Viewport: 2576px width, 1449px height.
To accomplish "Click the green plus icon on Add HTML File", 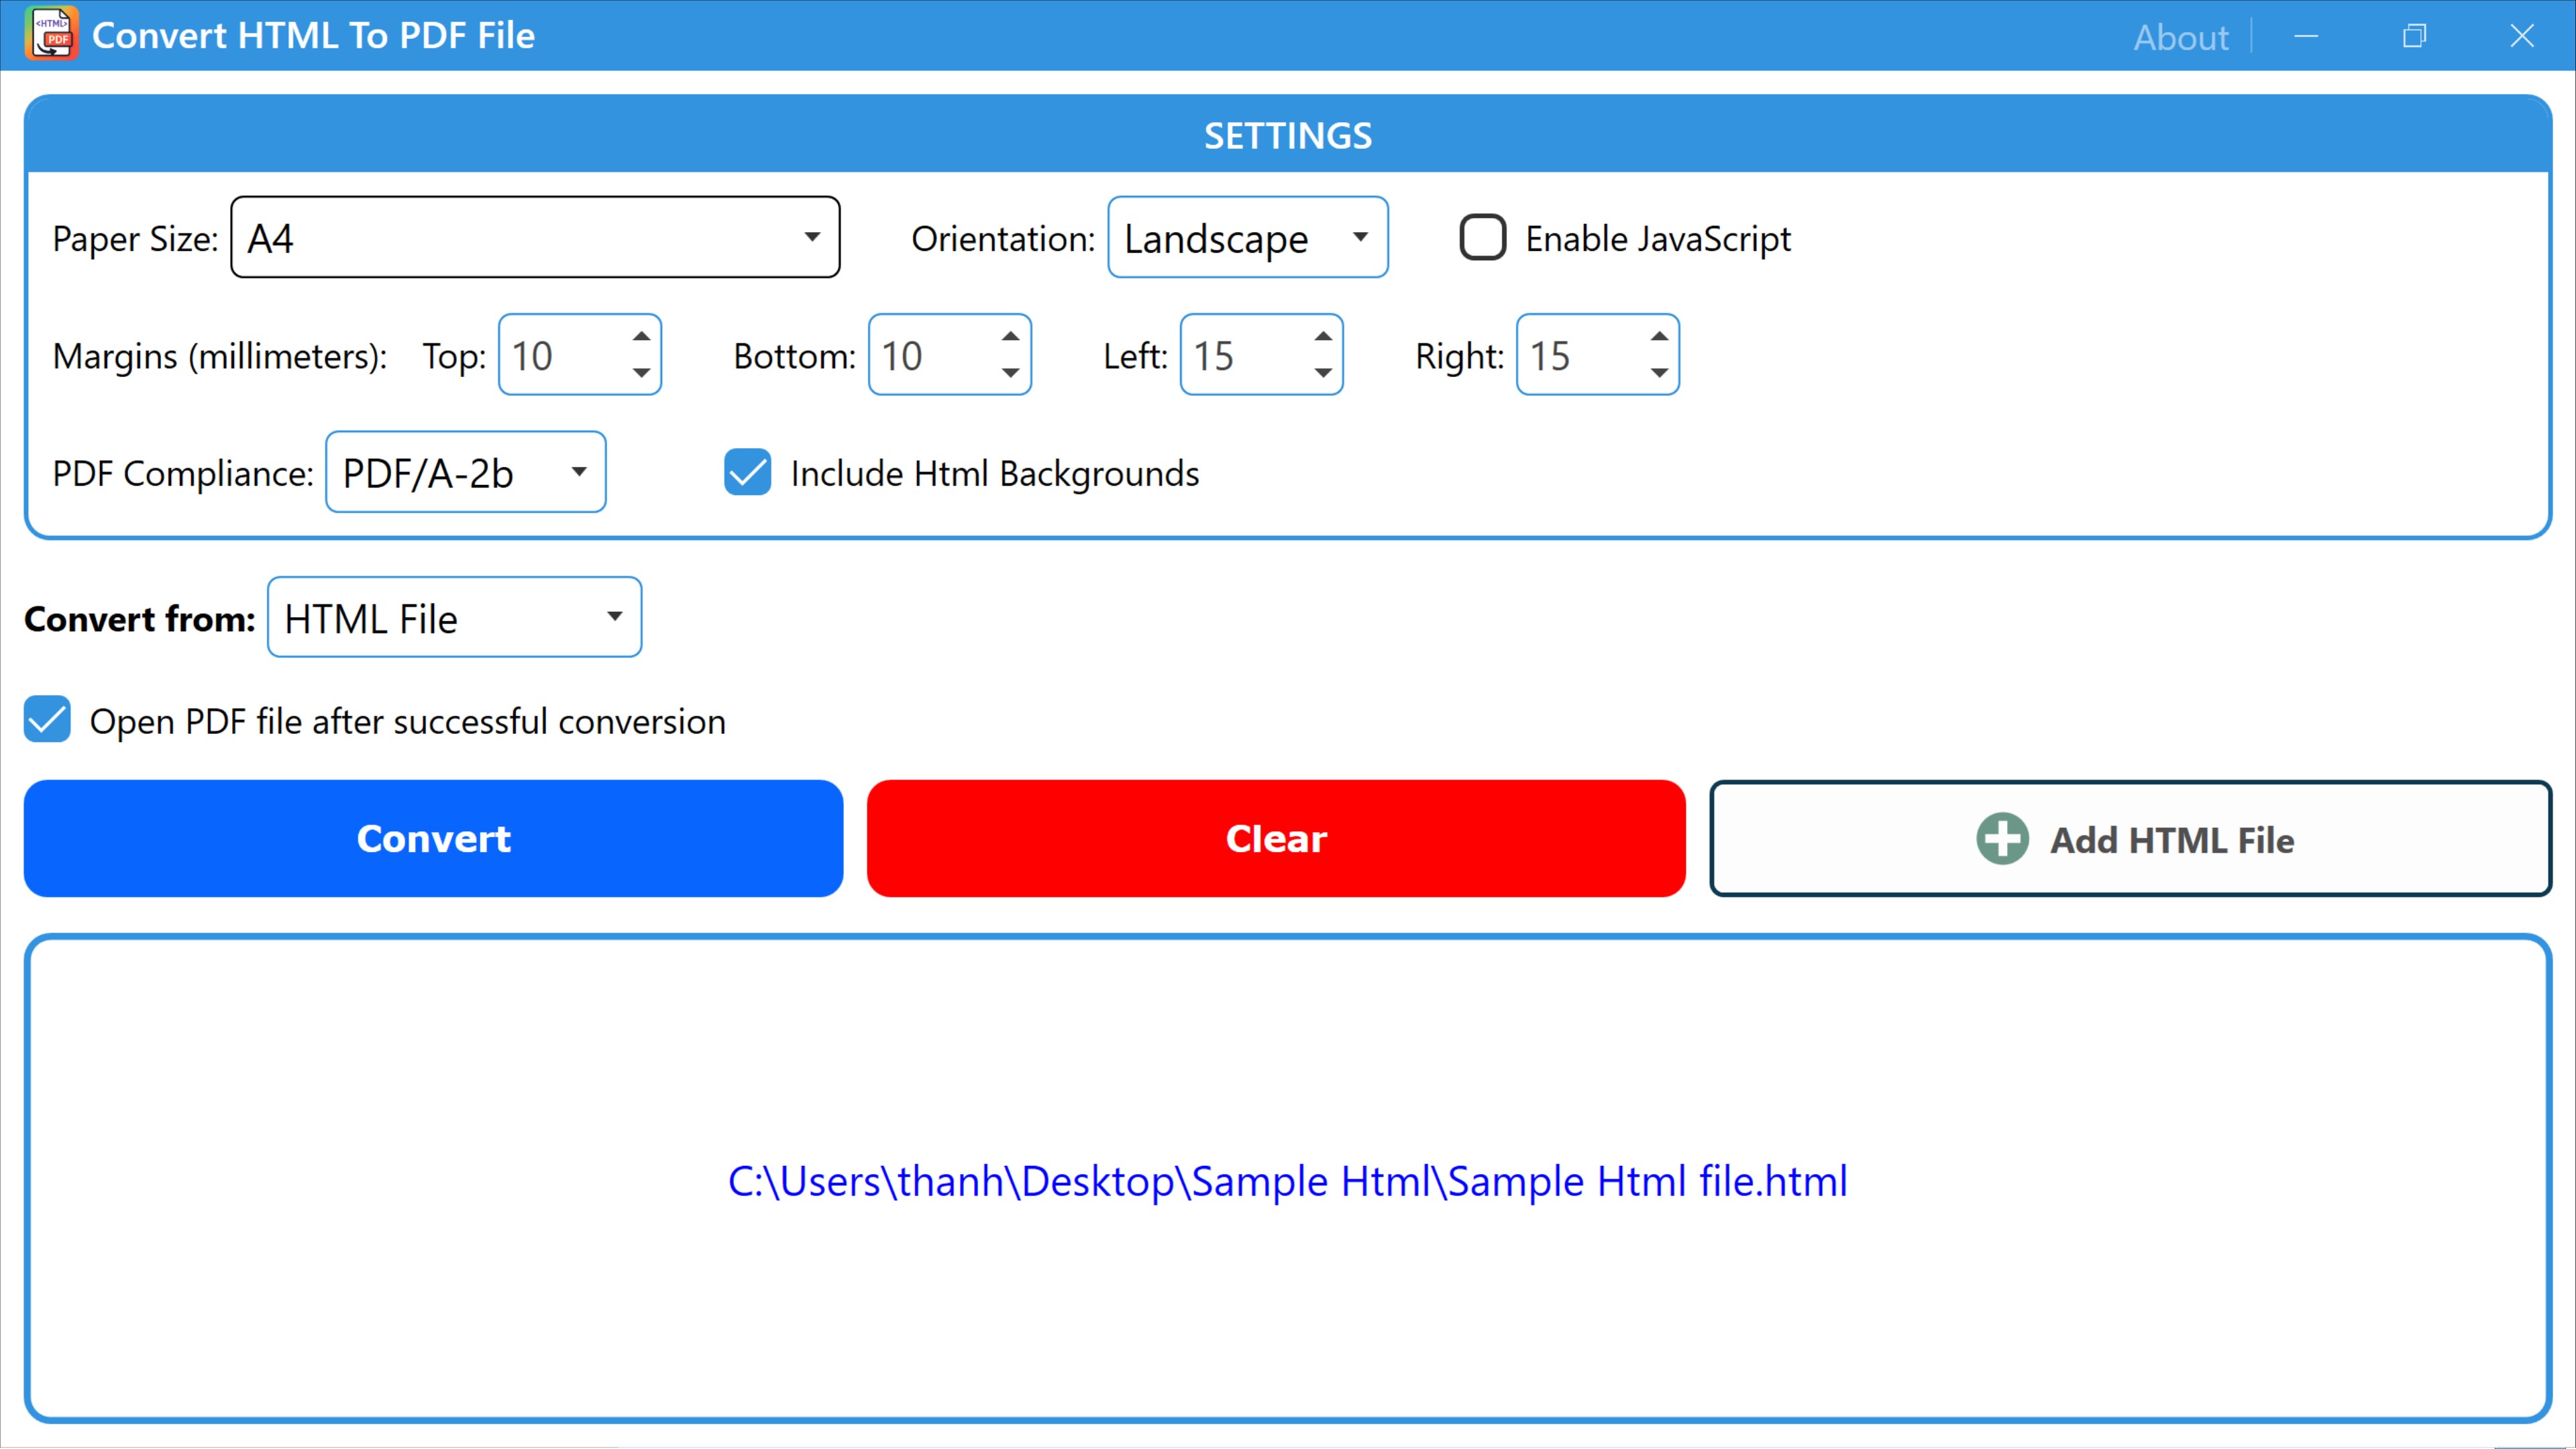I will 2002,839.
